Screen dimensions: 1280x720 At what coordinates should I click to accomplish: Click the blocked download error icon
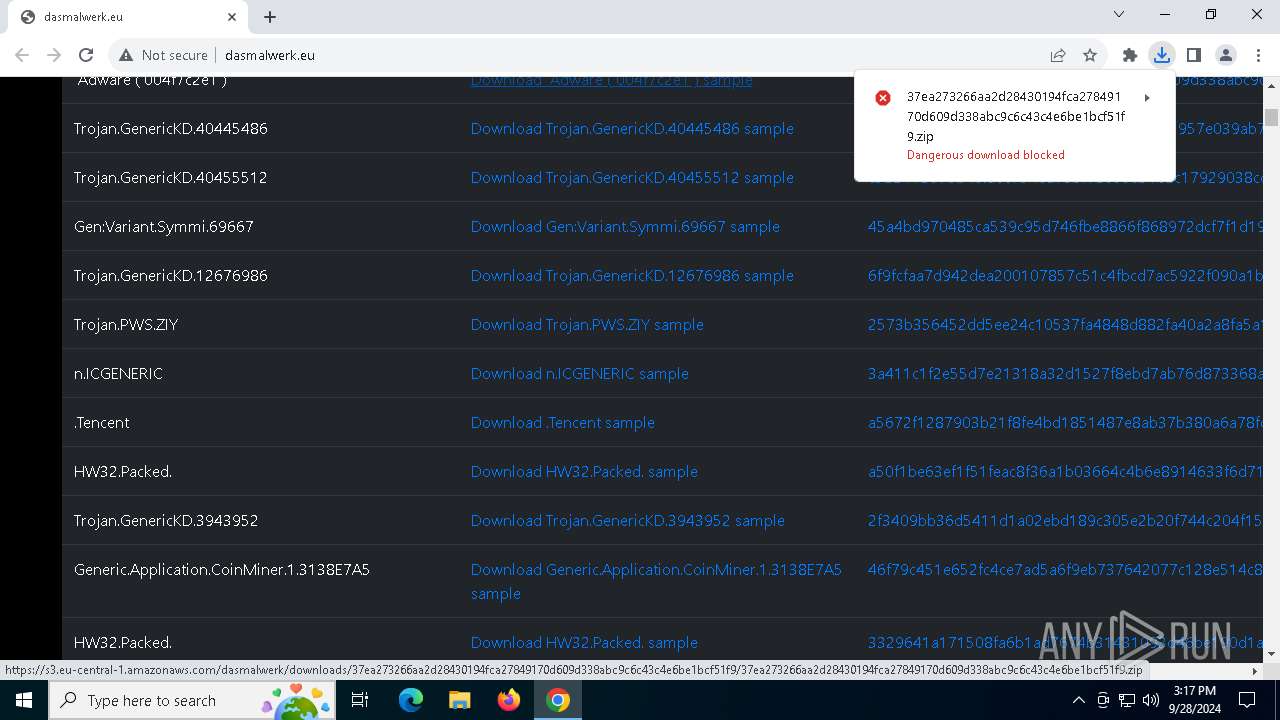click(883, 97)
